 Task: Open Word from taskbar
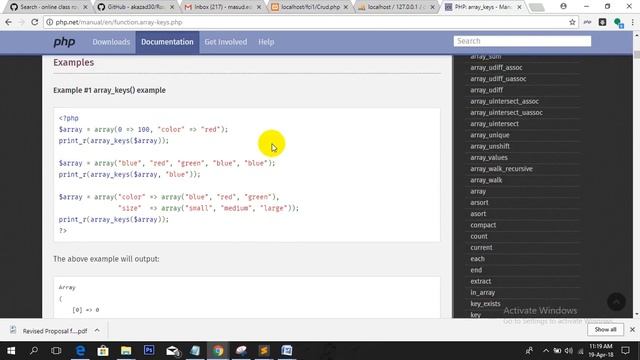287,351
